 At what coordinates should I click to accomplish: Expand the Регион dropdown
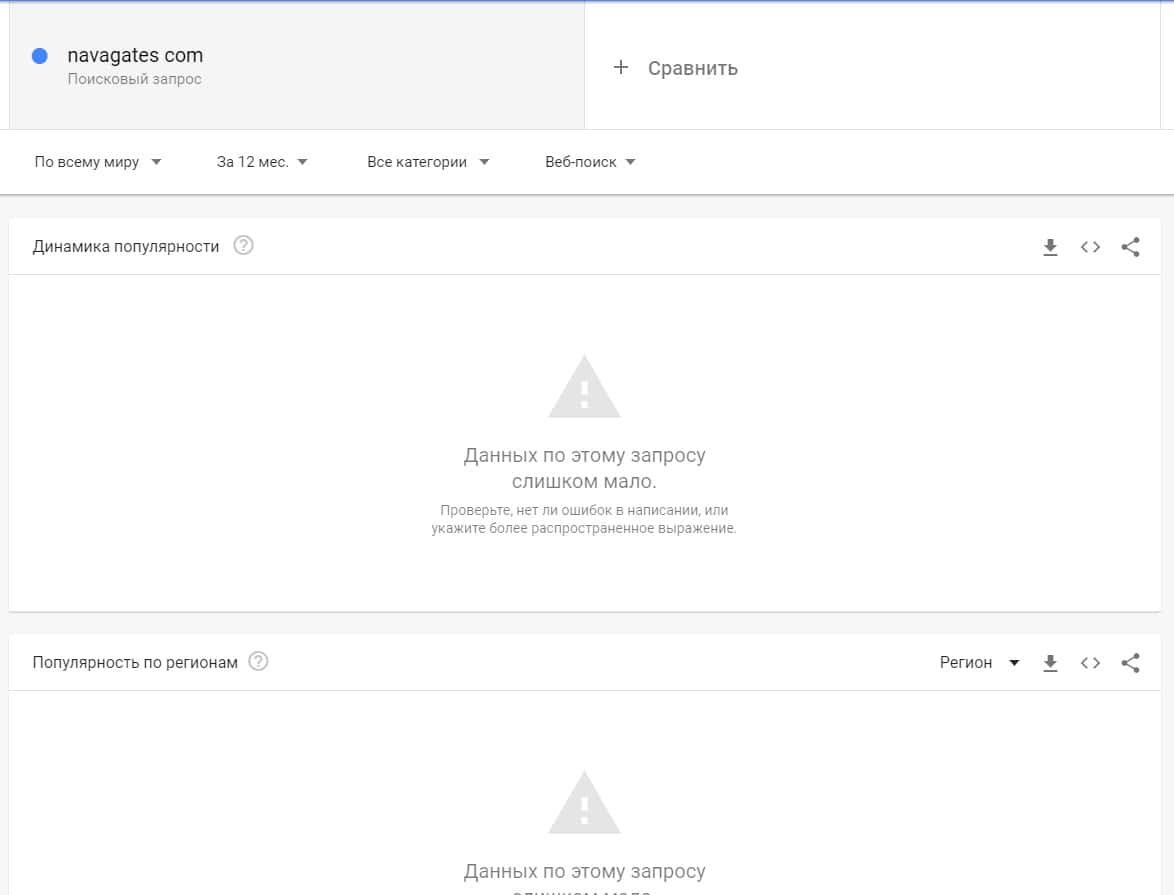(x=979, y=663)
